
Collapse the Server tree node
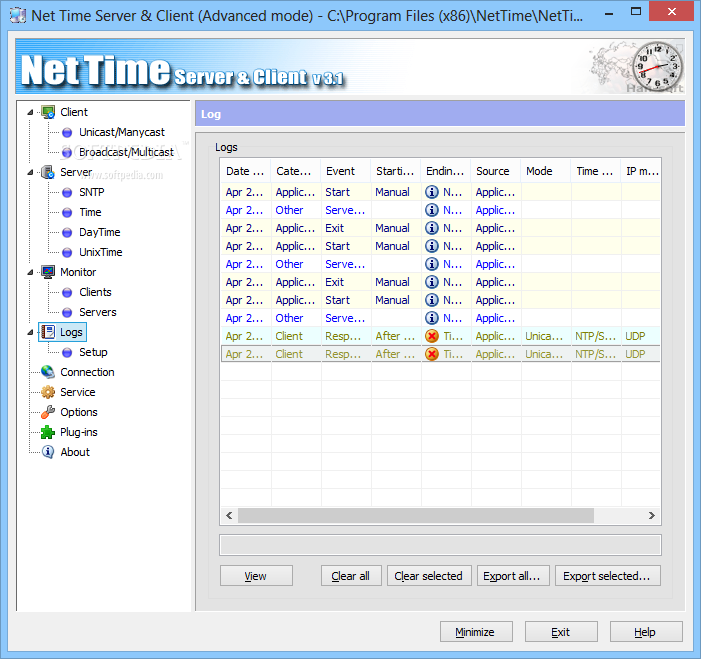coord(30,172)
